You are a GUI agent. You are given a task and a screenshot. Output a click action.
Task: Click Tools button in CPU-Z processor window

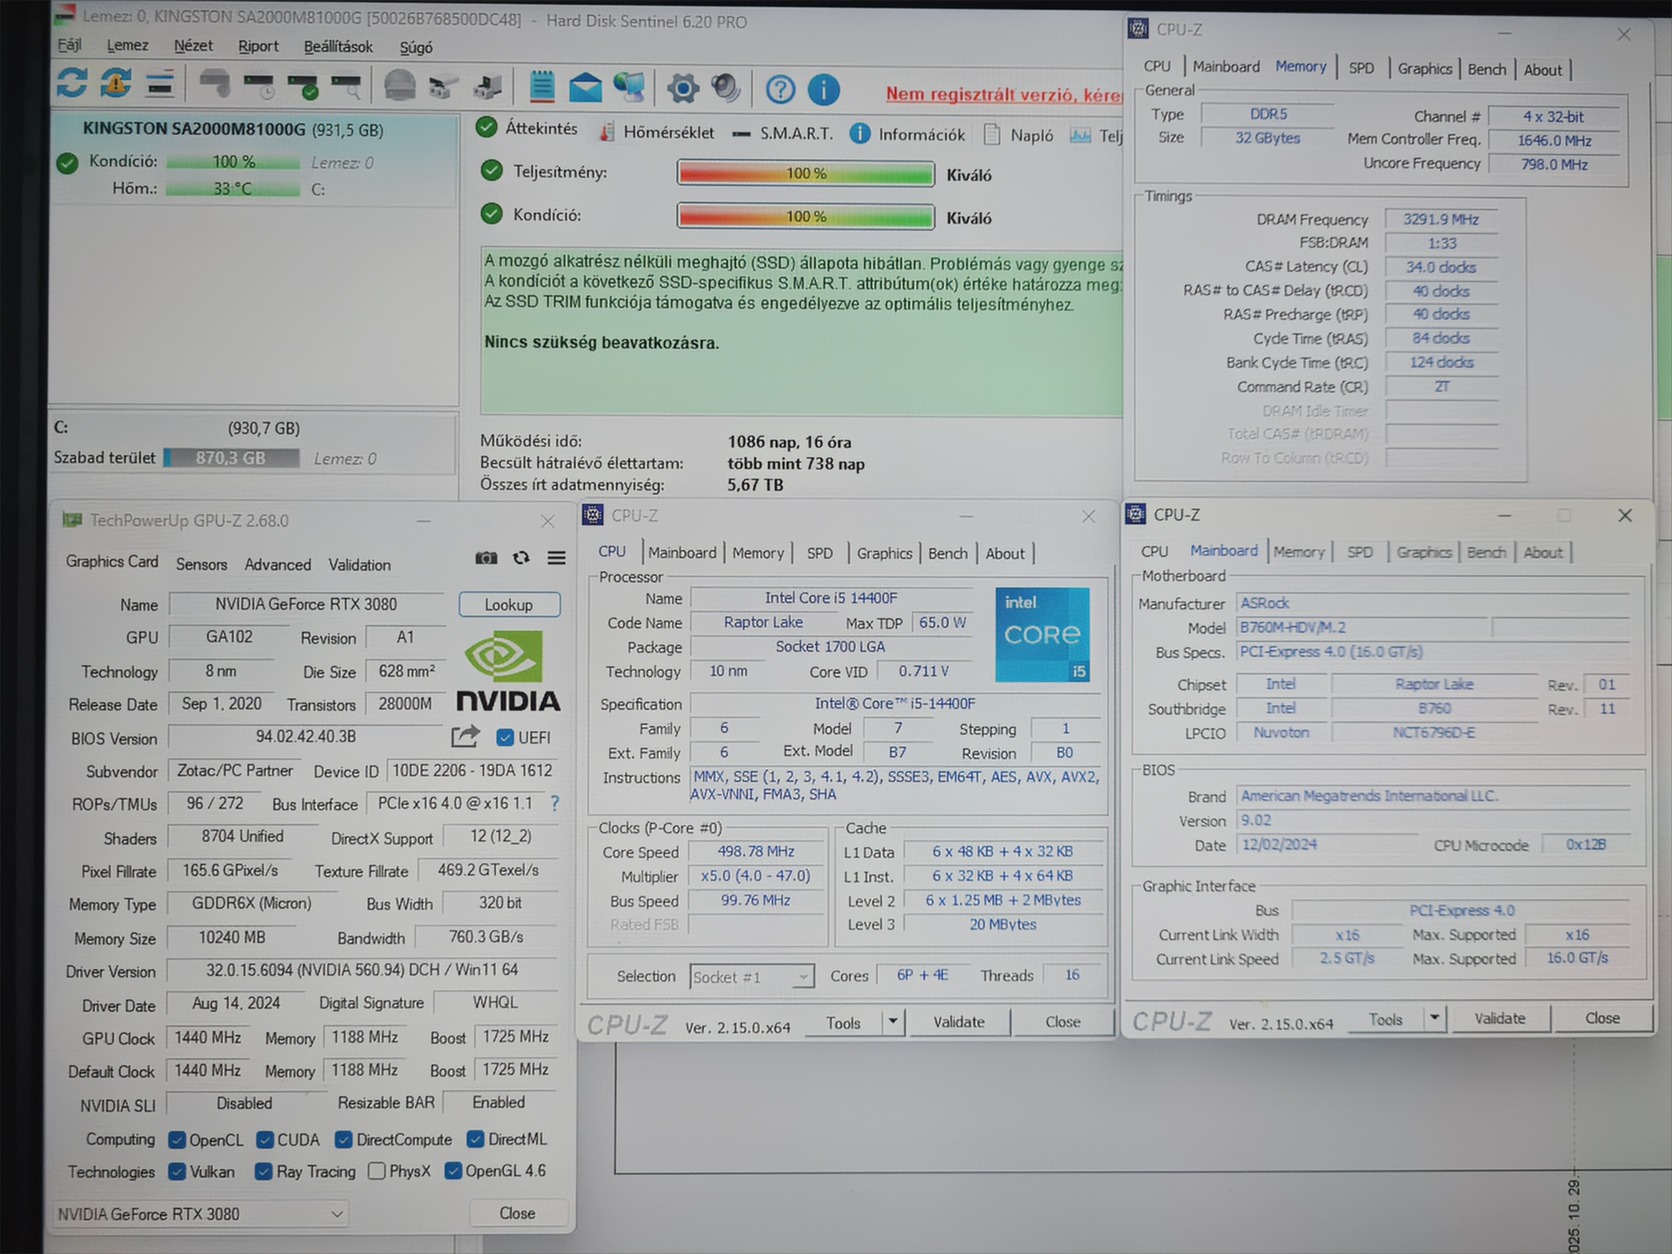coord(843,1022)
